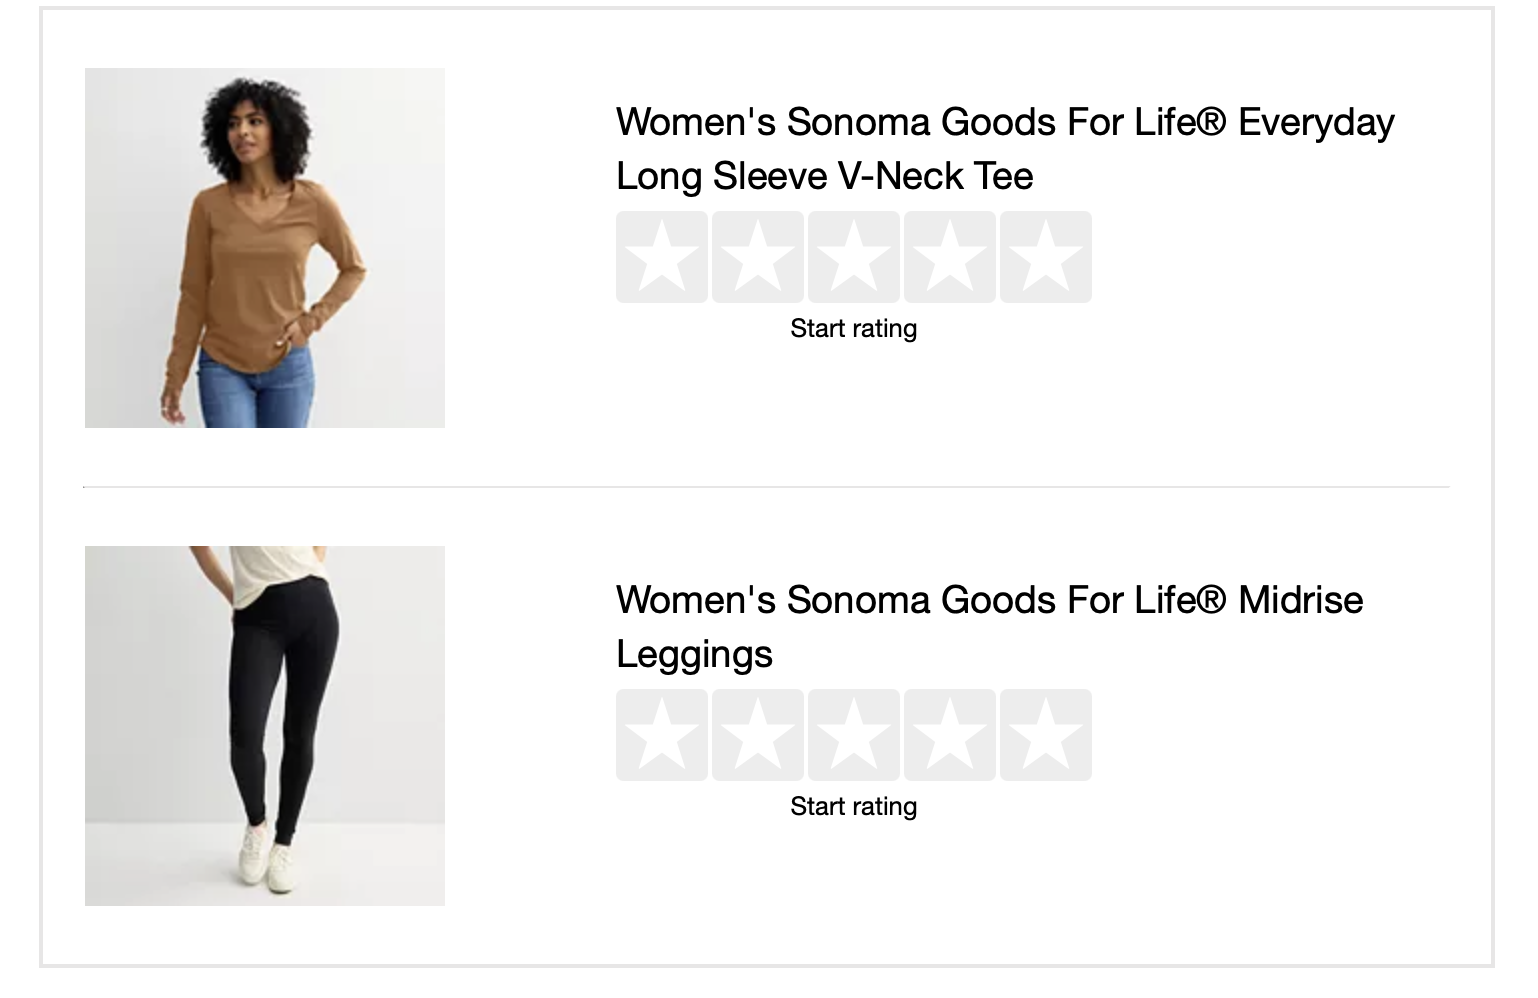Image resolution: width=1538 pixels, height=998 pixels.
Task: Click 'Start rating' under the Midrise Leggings
Action: pyautogui.click(x=853, y=807)
